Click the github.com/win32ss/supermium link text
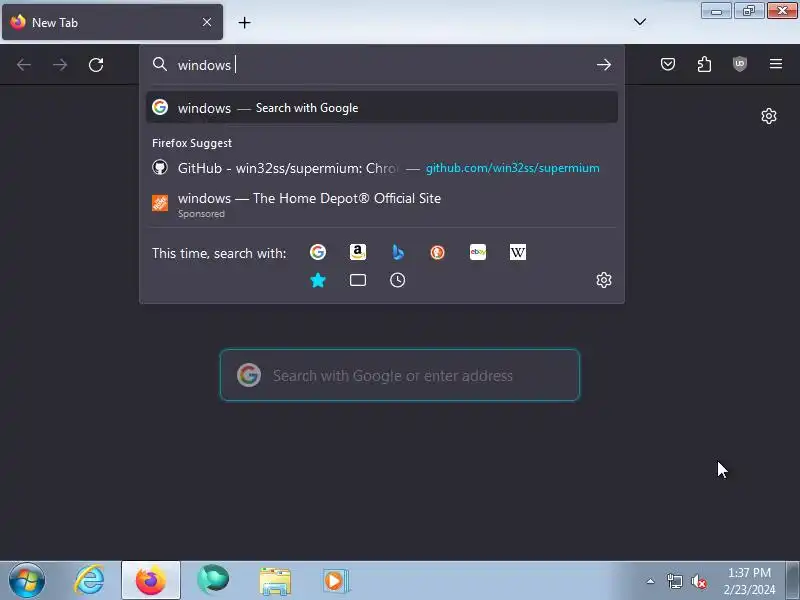Image resolution: width=800 pixels, height=600 pixels. 512,168
